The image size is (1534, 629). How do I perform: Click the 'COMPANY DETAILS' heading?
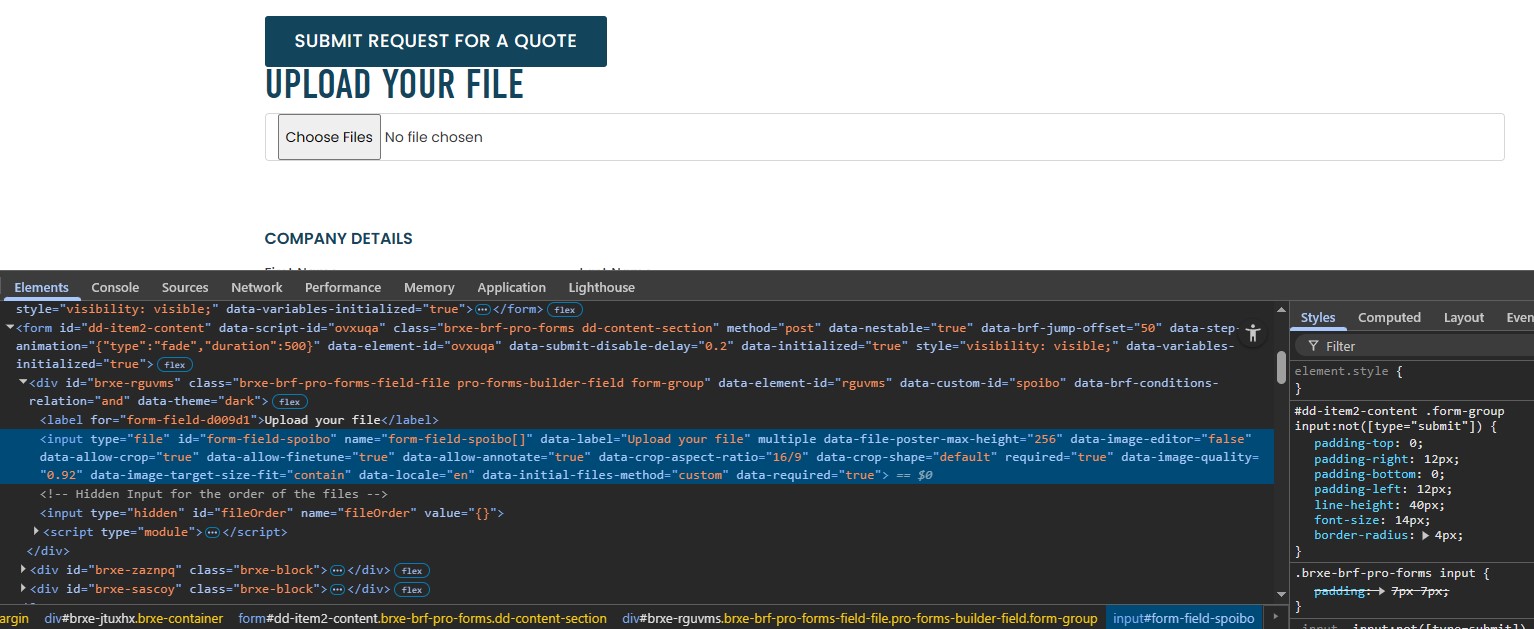pos(338,239)
